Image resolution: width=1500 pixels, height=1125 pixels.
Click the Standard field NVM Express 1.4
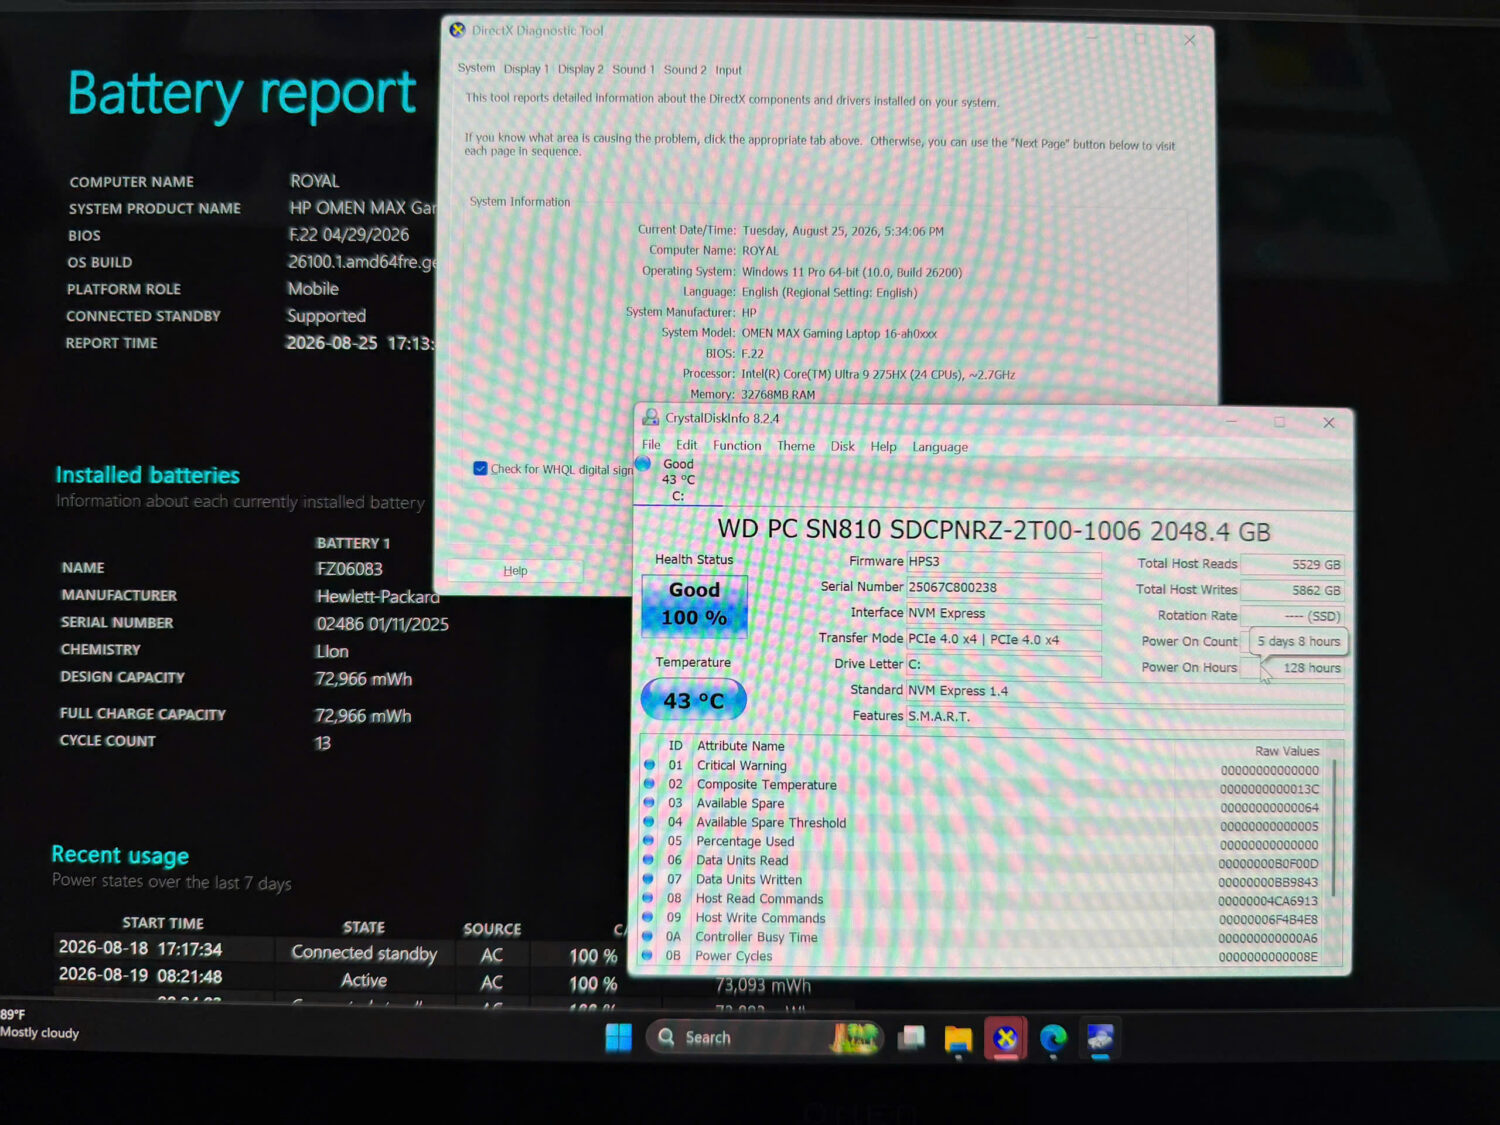pos(1125,691)
